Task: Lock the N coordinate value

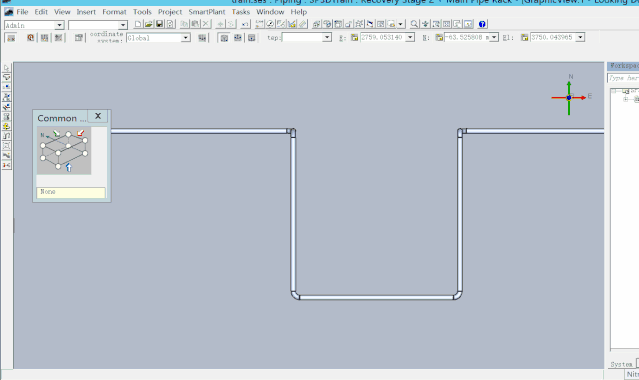Action: pyautogui.click(x=439, y=38)
